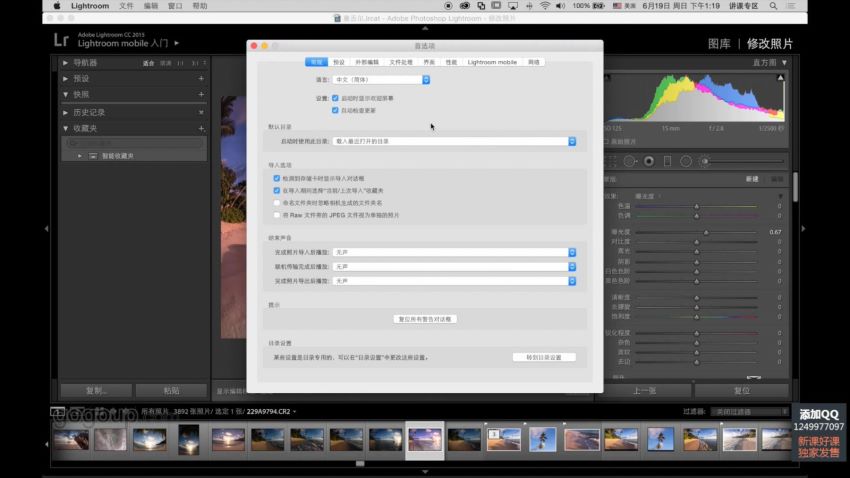Screen dimensions: 850x478
Task: Select the highlighted purple sunset thumbnail in filmstrip
Action: click(x=425, y=440)
